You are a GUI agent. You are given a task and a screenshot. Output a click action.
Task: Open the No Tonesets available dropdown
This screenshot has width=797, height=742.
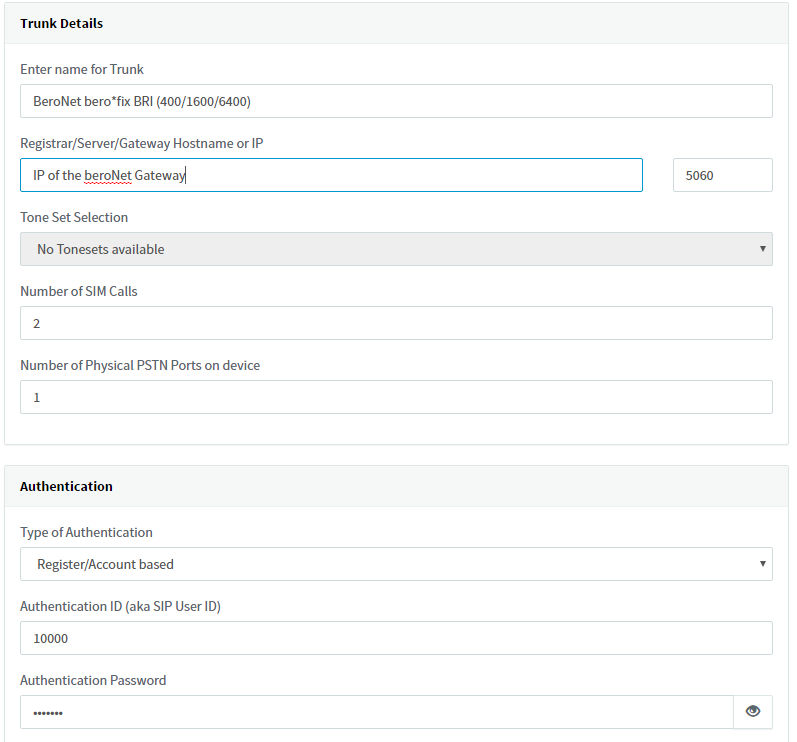[x=396, y=249]
